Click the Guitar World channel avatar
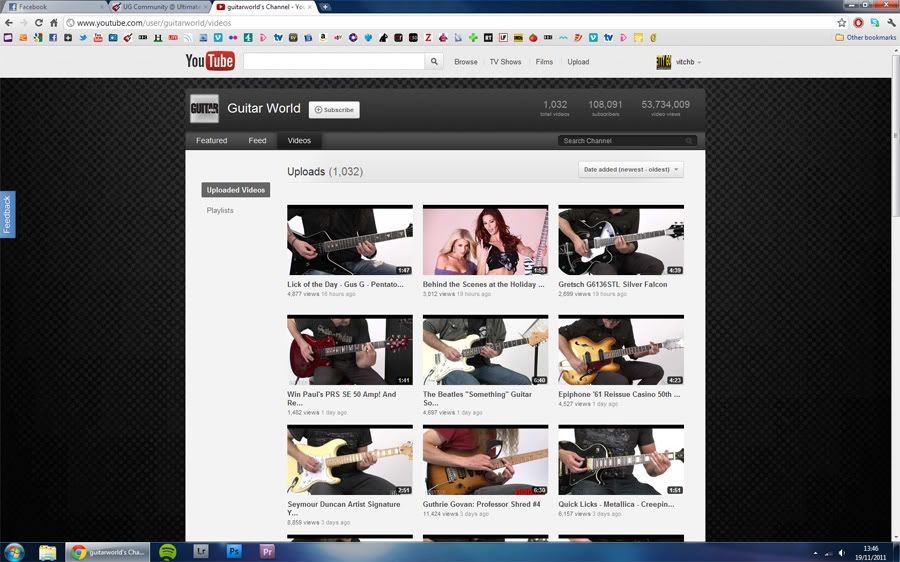The width and height of the screenshot is (900, 562). [x=204, y=108]
